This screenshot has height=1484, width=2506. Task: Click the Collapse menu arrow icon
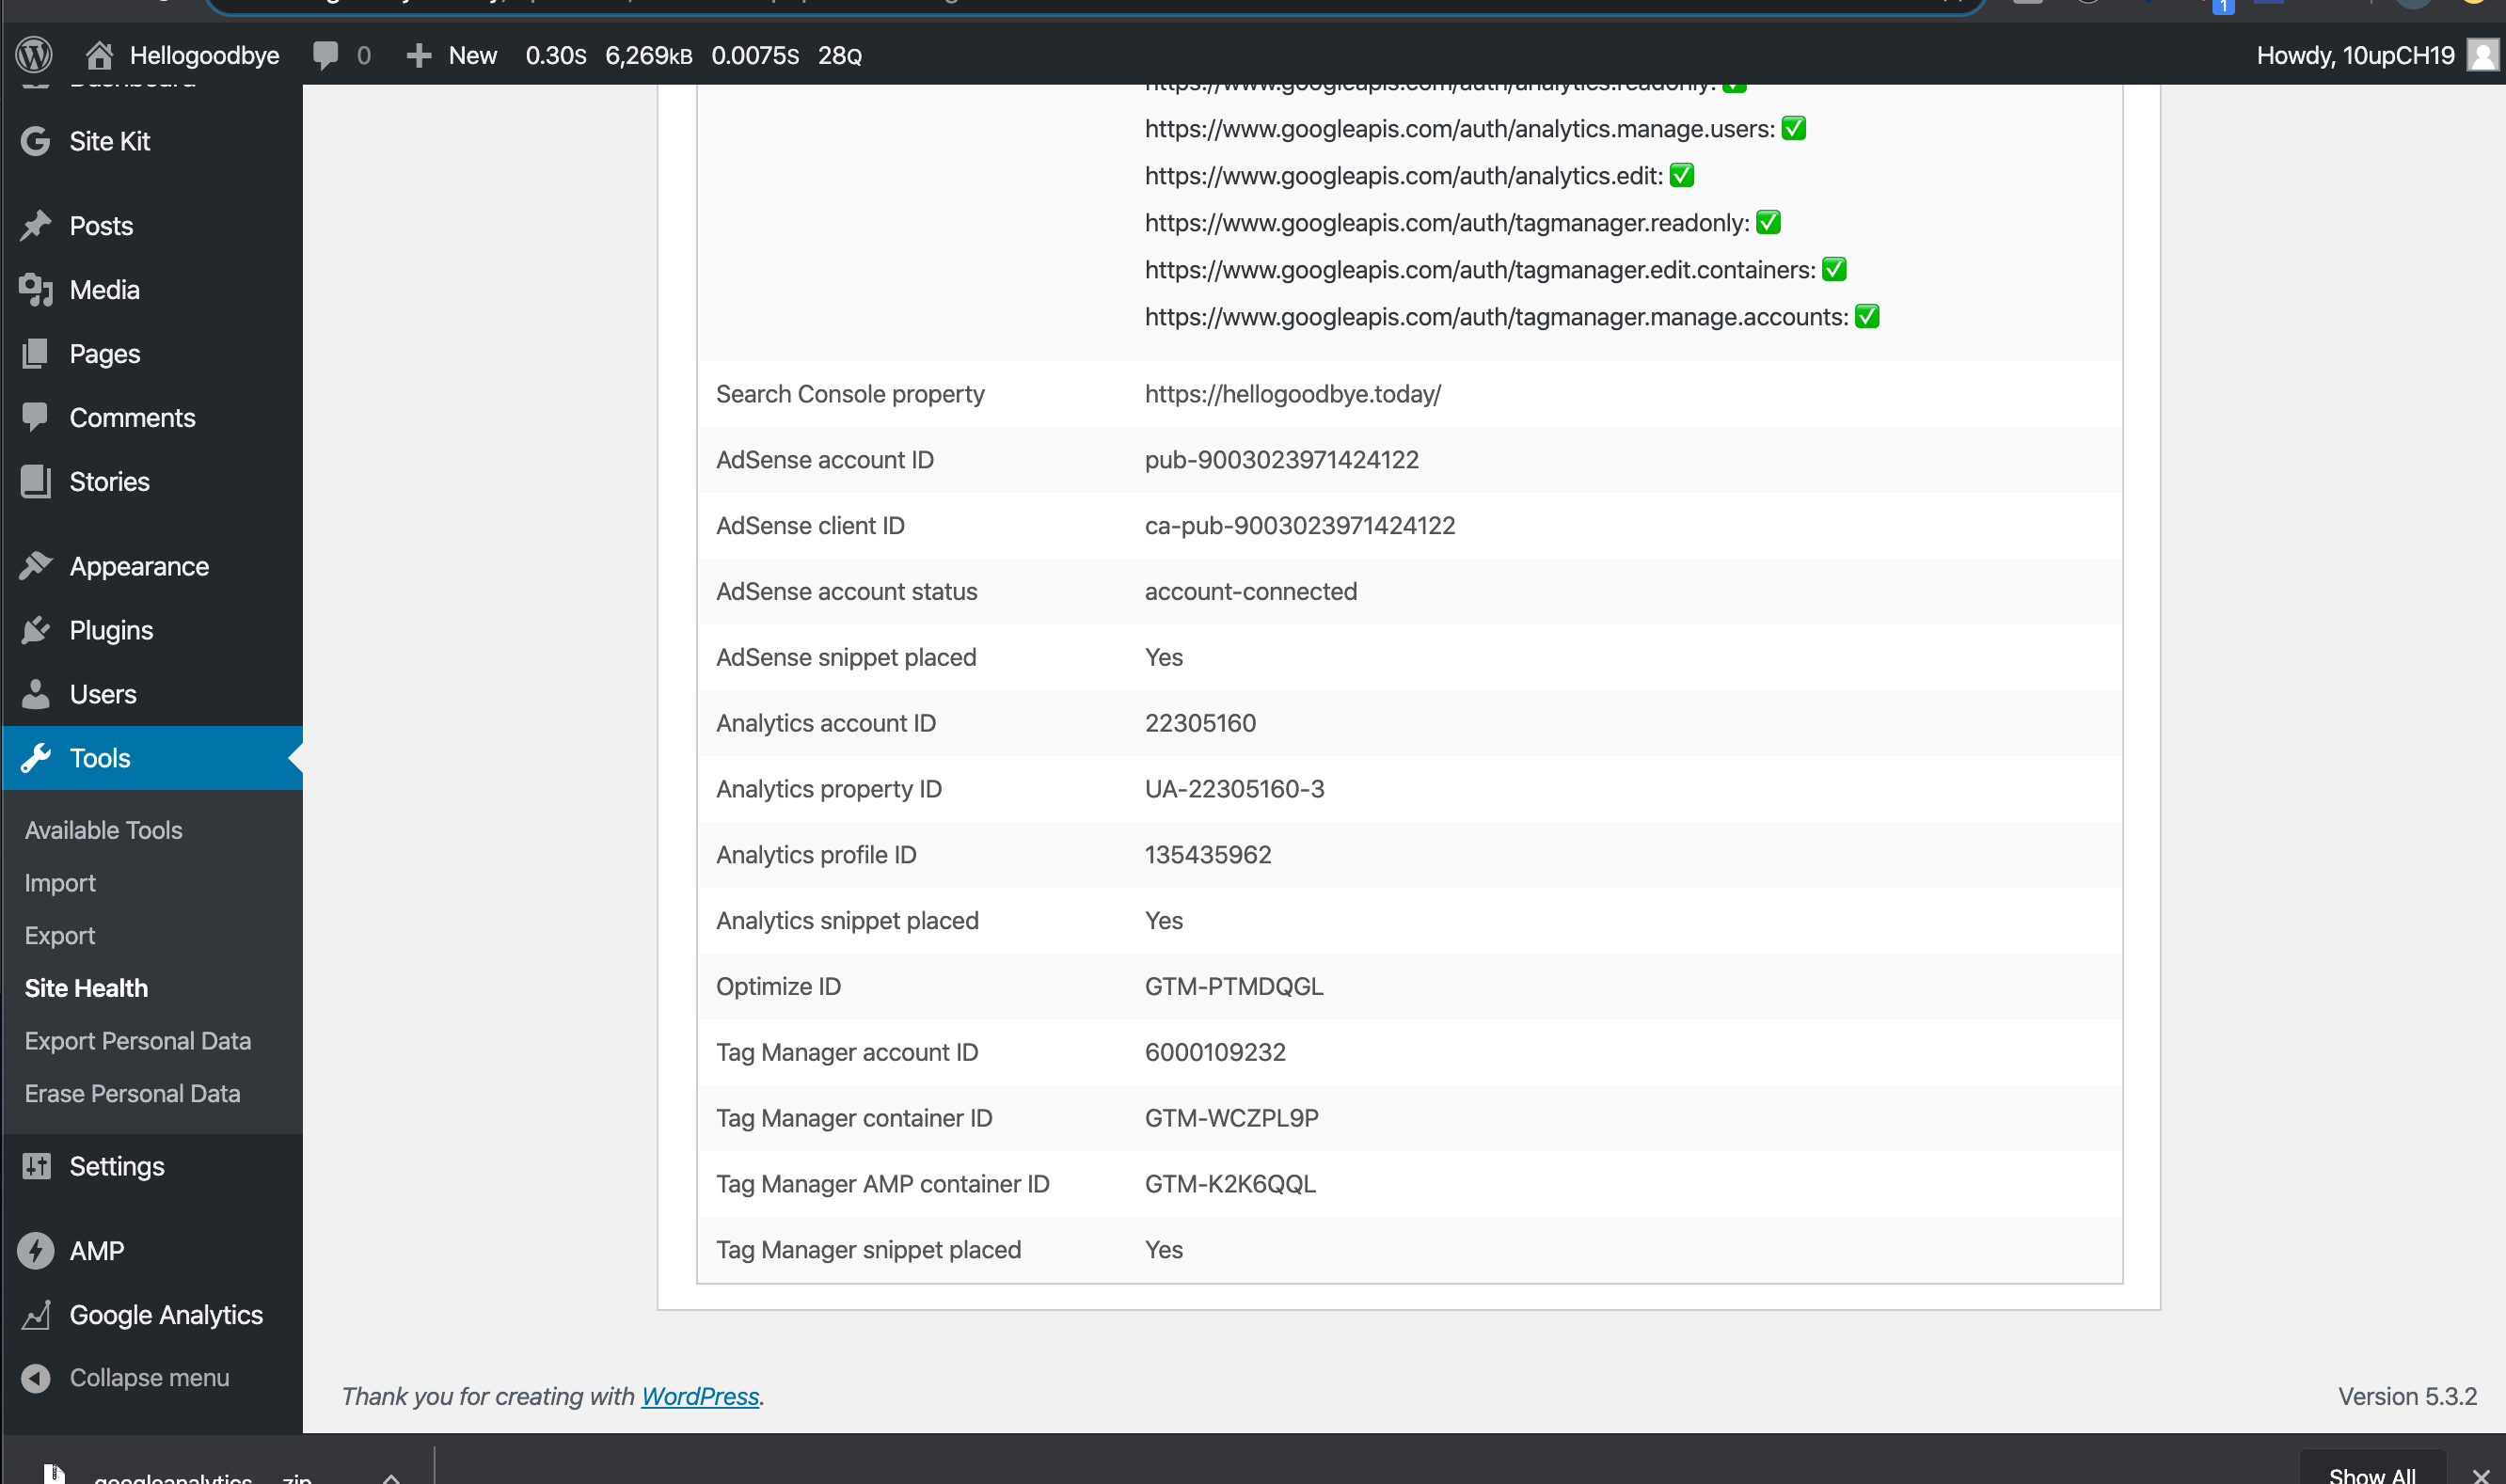[36, 1378]
